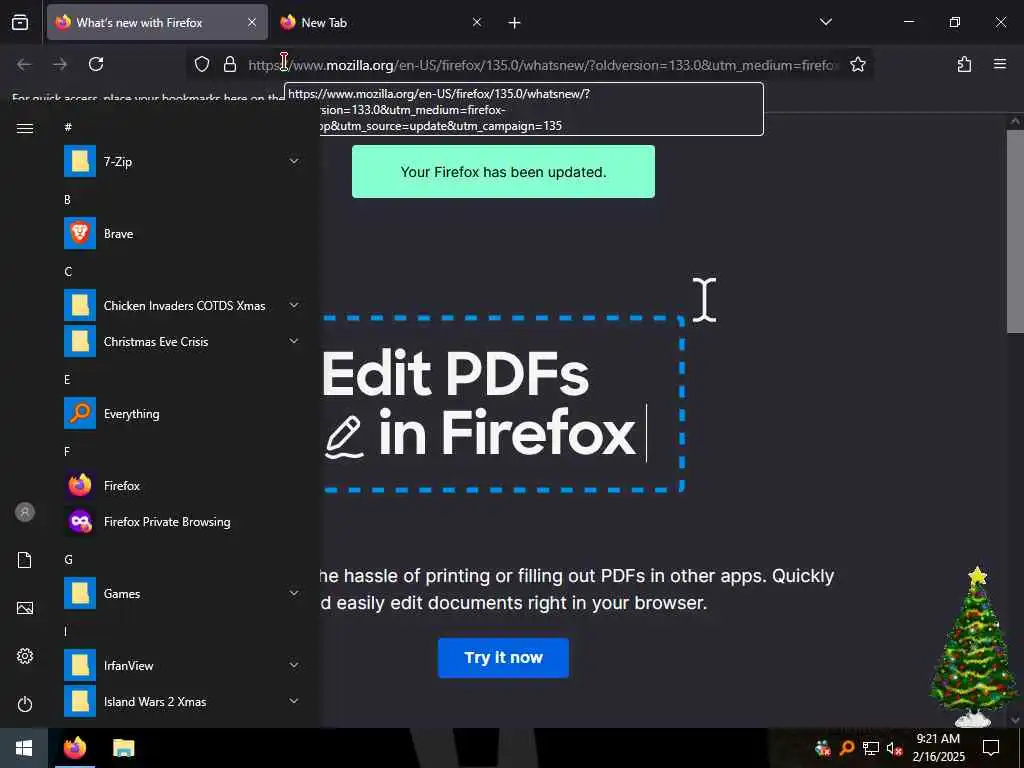
Task: Open File Explorer from the taskbar
Action: pyautogui.click(x=123, y=748)
